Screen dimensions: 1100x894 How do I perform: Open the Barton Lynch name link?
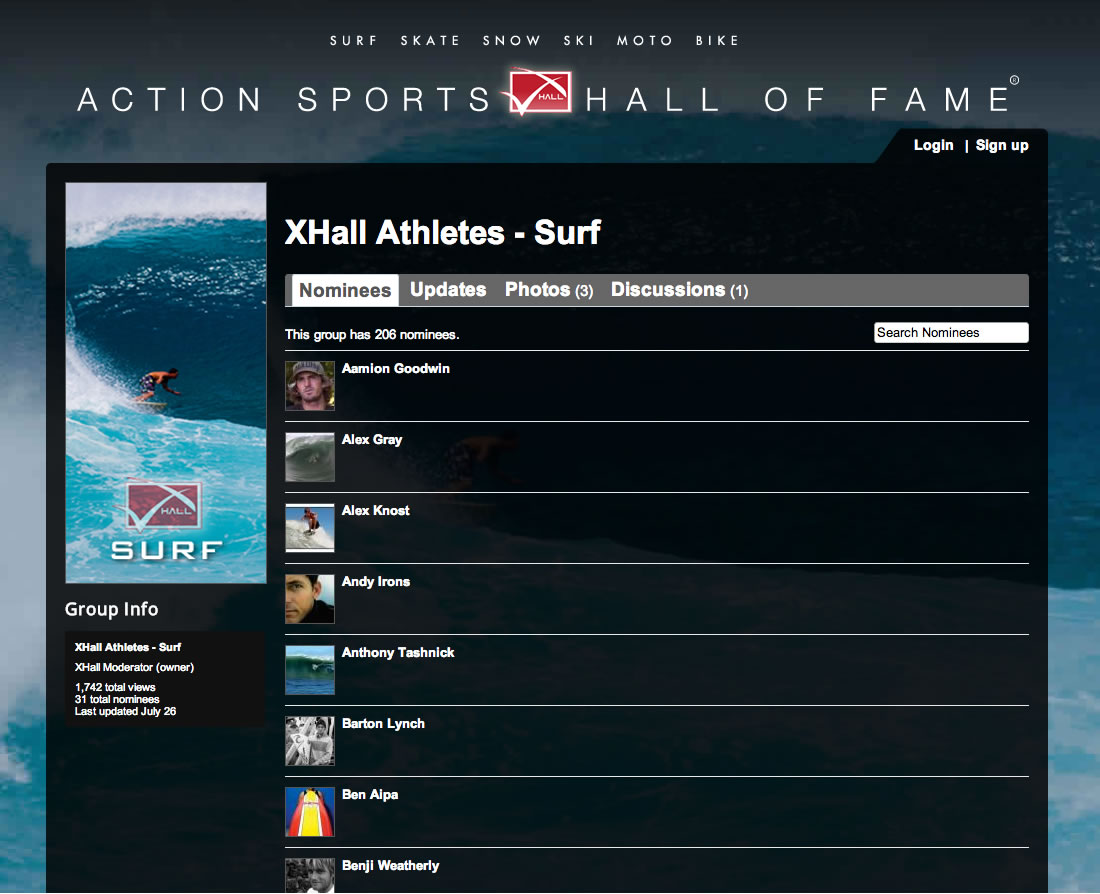[383, 723]
